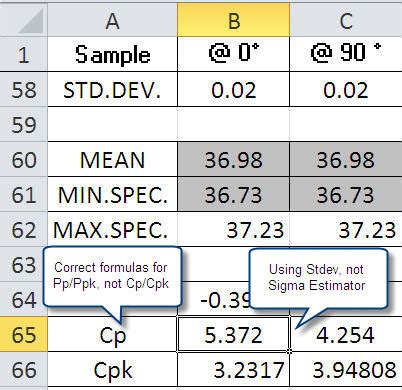Select MAX.SPEC. value 37.23 in column B
Image resolution: width=402 pixels, height=390 pixels.
[x=234, y=229]
